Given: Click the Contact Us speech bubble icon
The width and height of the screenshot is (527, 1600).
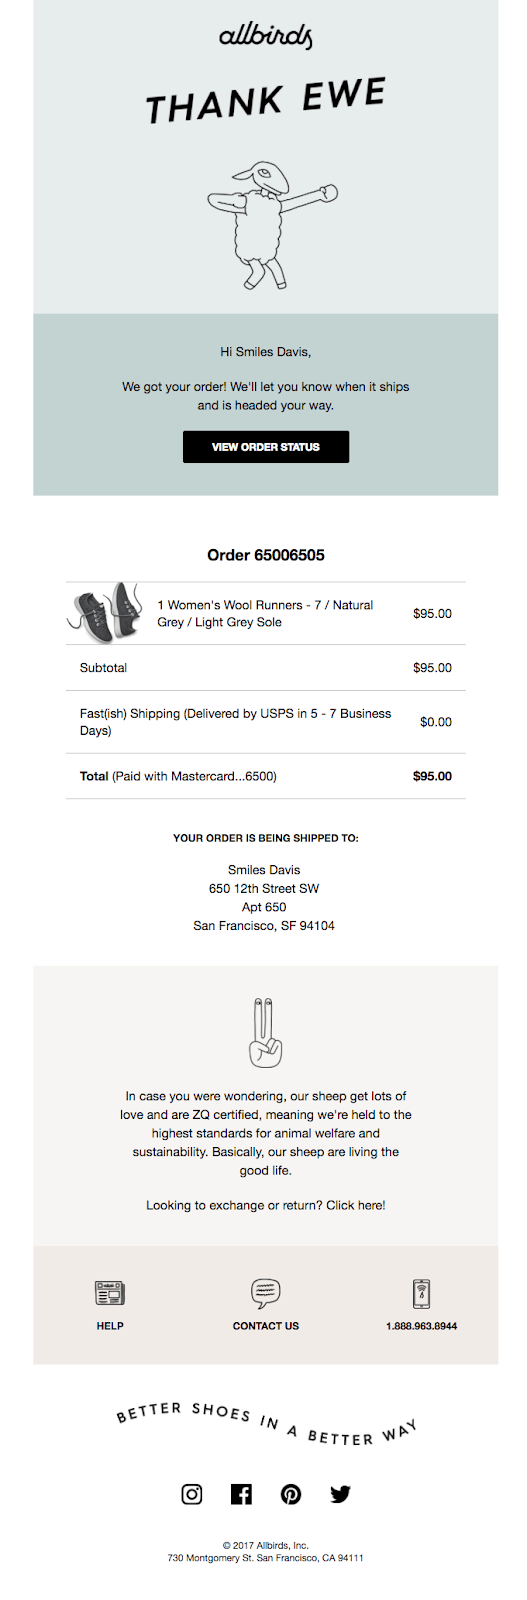Looking at the screenshot, I should pos(265,1293).
